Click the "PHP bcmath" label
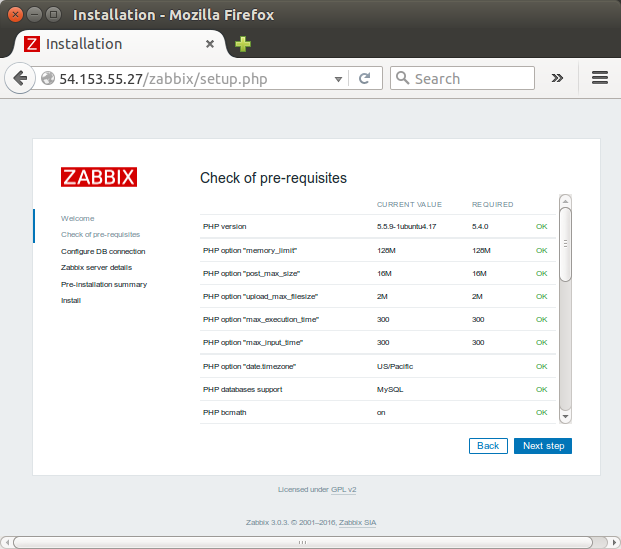 point(225,412)
